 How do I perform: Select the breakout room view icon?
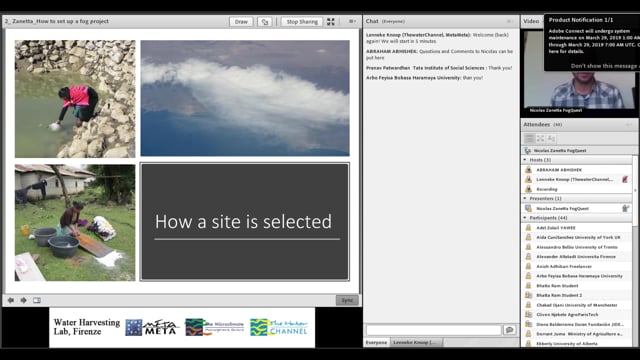pyautogui.click(x=540, y=139)
